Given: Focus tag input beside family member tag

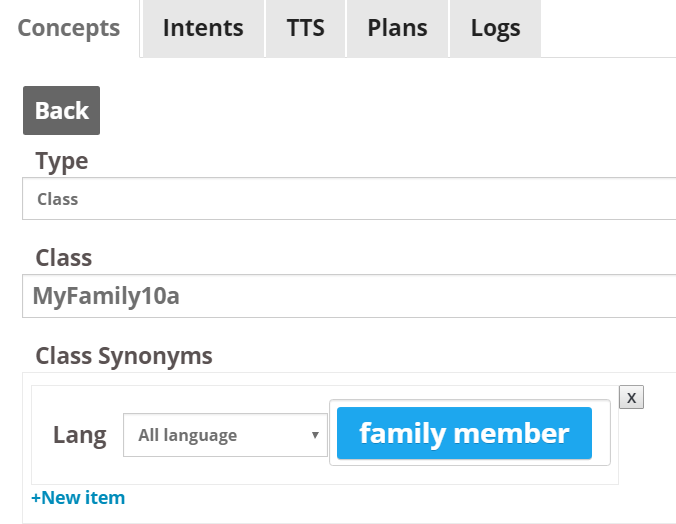Looking at the screenshot, I should [x=601, y=433].
